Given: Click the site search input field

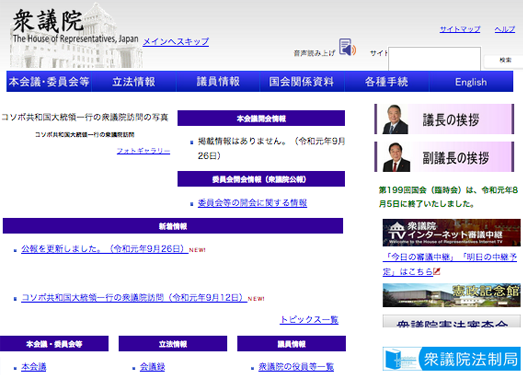Looking at the screenshot, I should [434, 59].
